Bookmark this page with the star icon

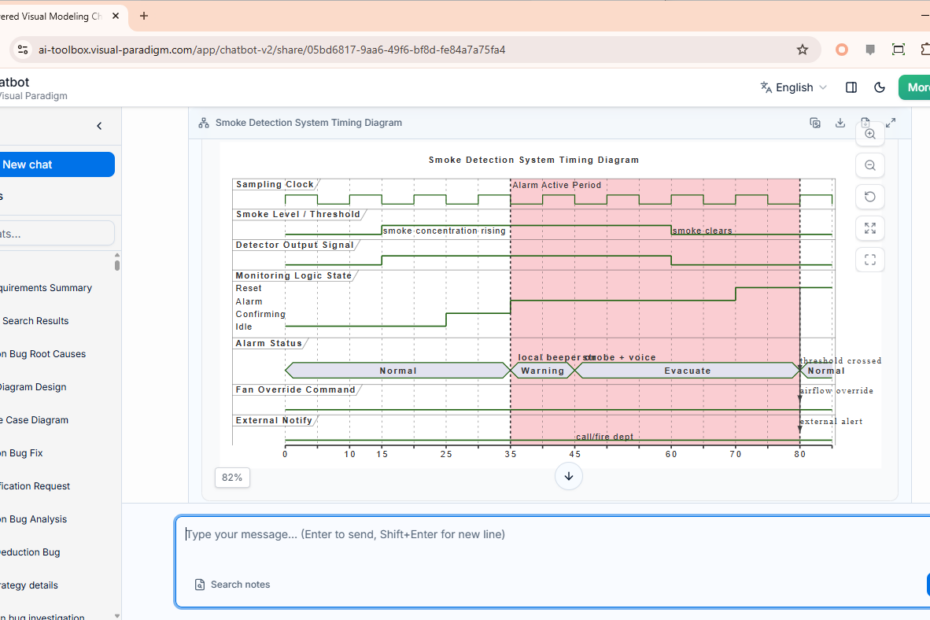coord(802,50)
